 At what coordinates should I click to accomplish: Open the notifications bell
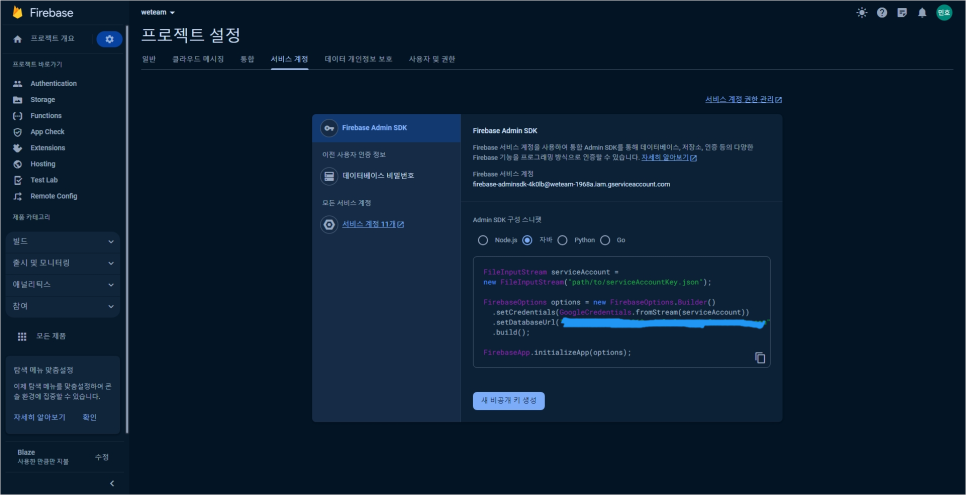pos(922,12)
